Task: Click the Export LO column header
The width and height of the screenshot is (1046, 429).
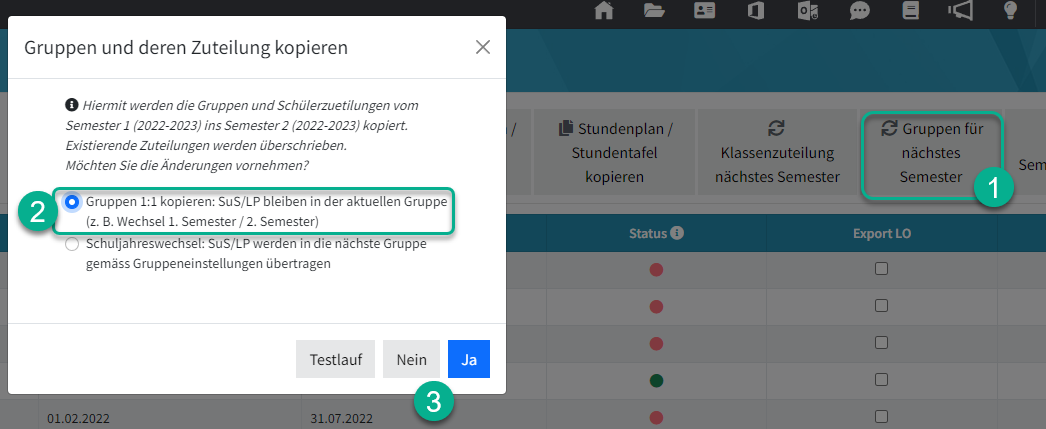Action: pos(882,234)
